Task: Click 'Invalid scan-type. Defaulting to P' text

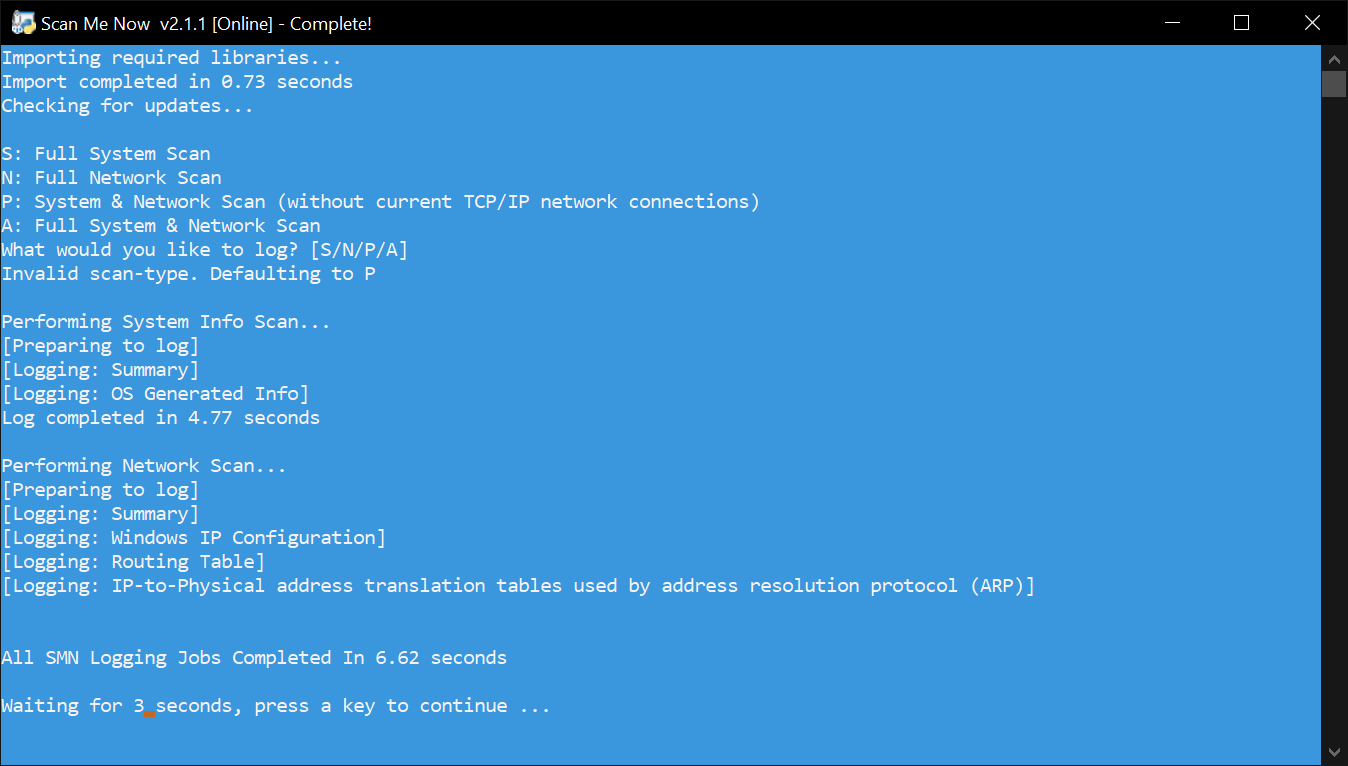Action: [189, 274]
